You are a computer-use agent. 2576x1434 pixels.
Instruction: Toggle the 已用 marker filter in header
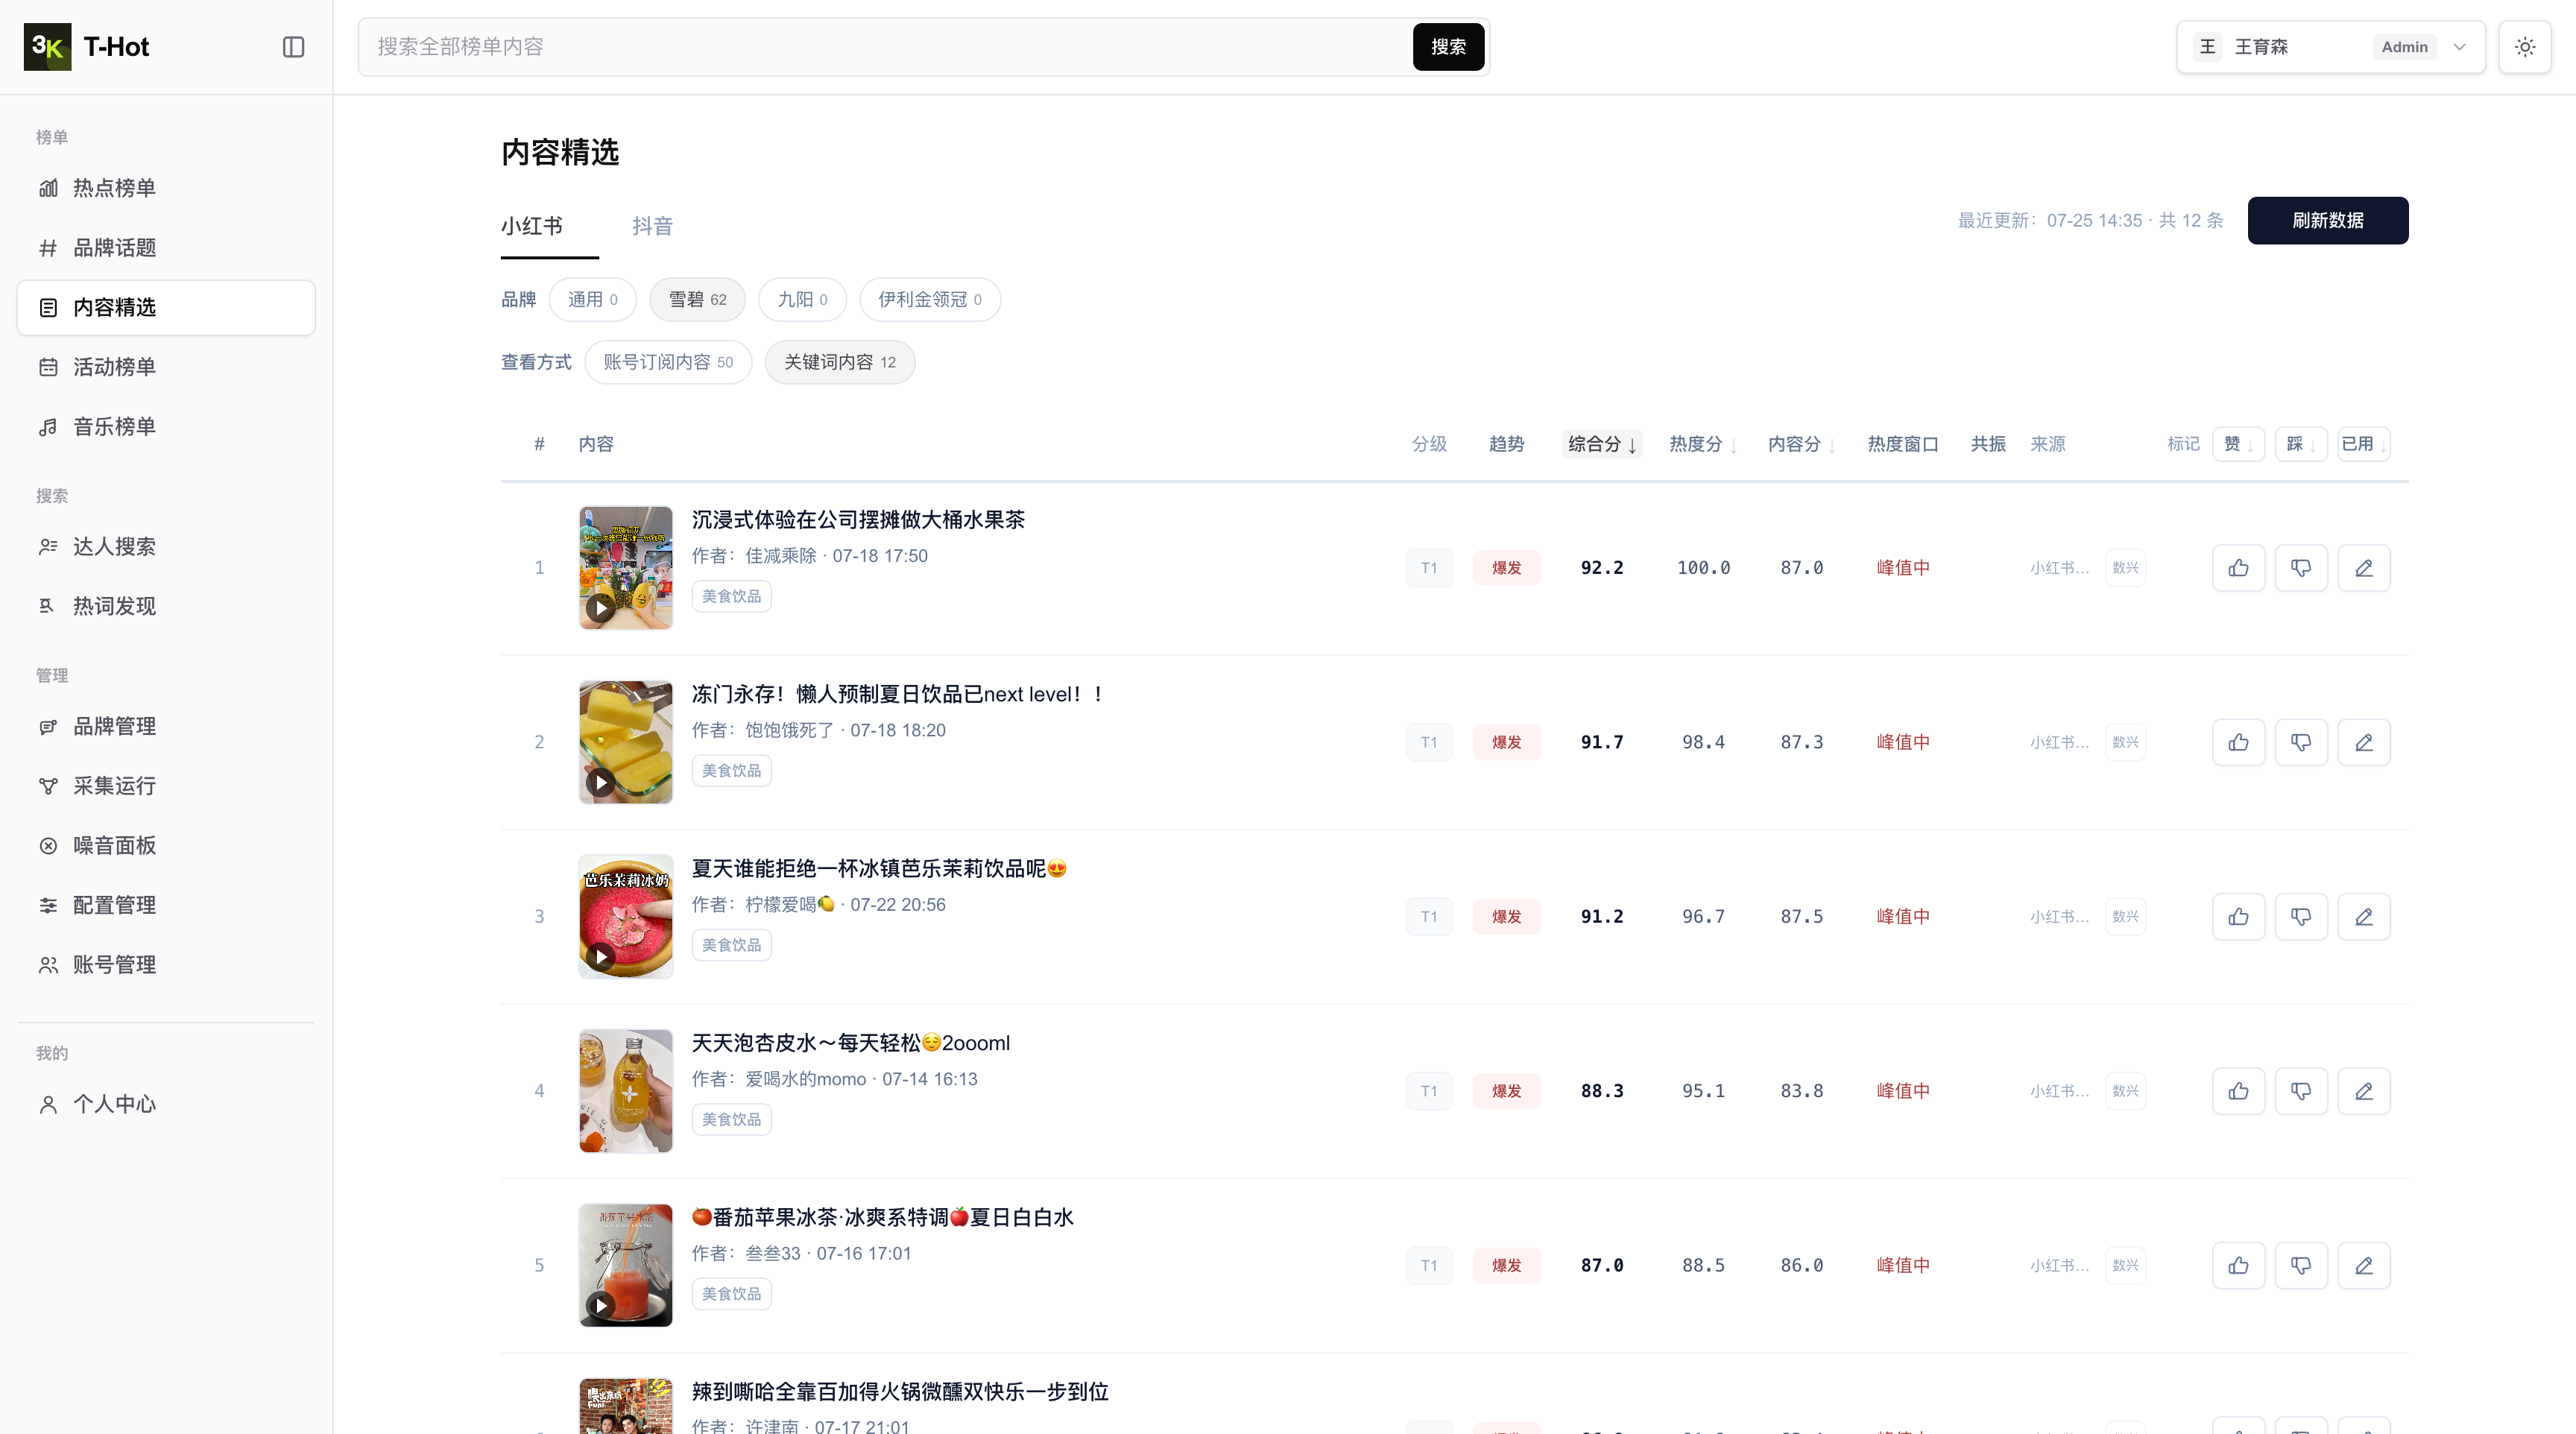click(x=2364, y=444)
